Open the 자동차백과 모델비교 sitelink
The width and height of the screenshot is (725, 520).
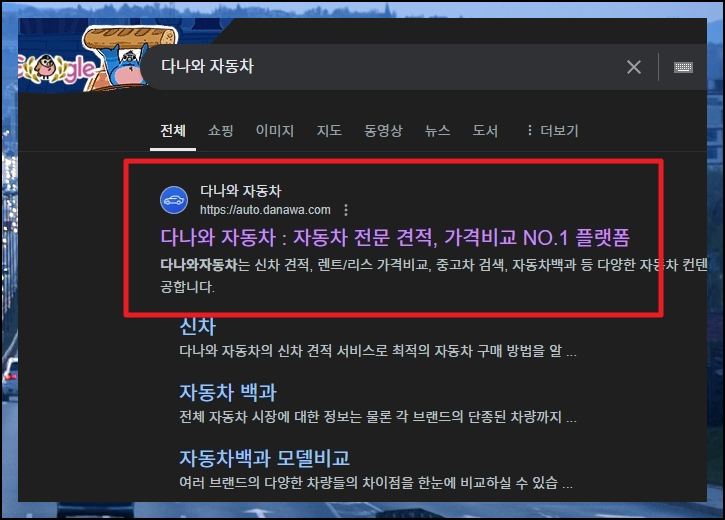tap(264, 458)
